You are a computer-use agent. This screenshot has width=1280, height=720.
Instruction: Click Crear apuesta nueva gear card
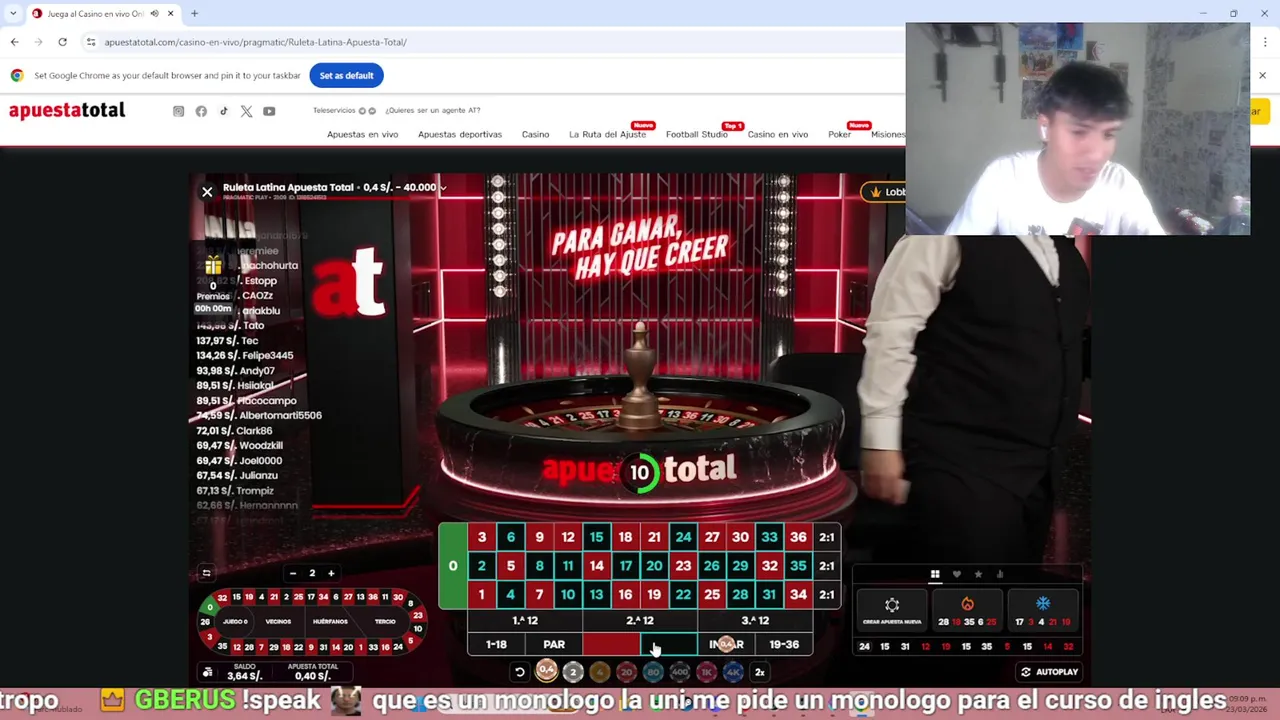(x=892, y=611)
